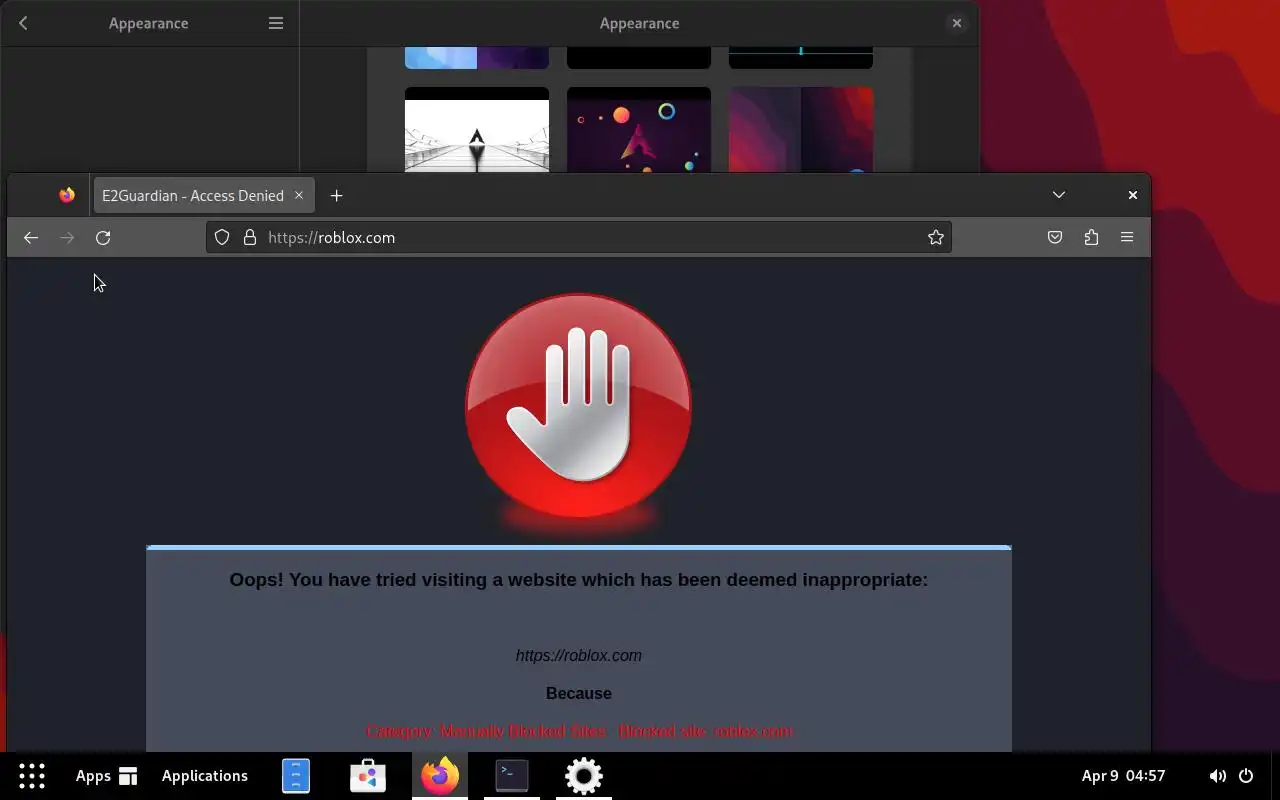Choose the red purple gradient wallpaper thumbnail
The height and width of the screenshot is (800, 1280).
click(801, 129)
